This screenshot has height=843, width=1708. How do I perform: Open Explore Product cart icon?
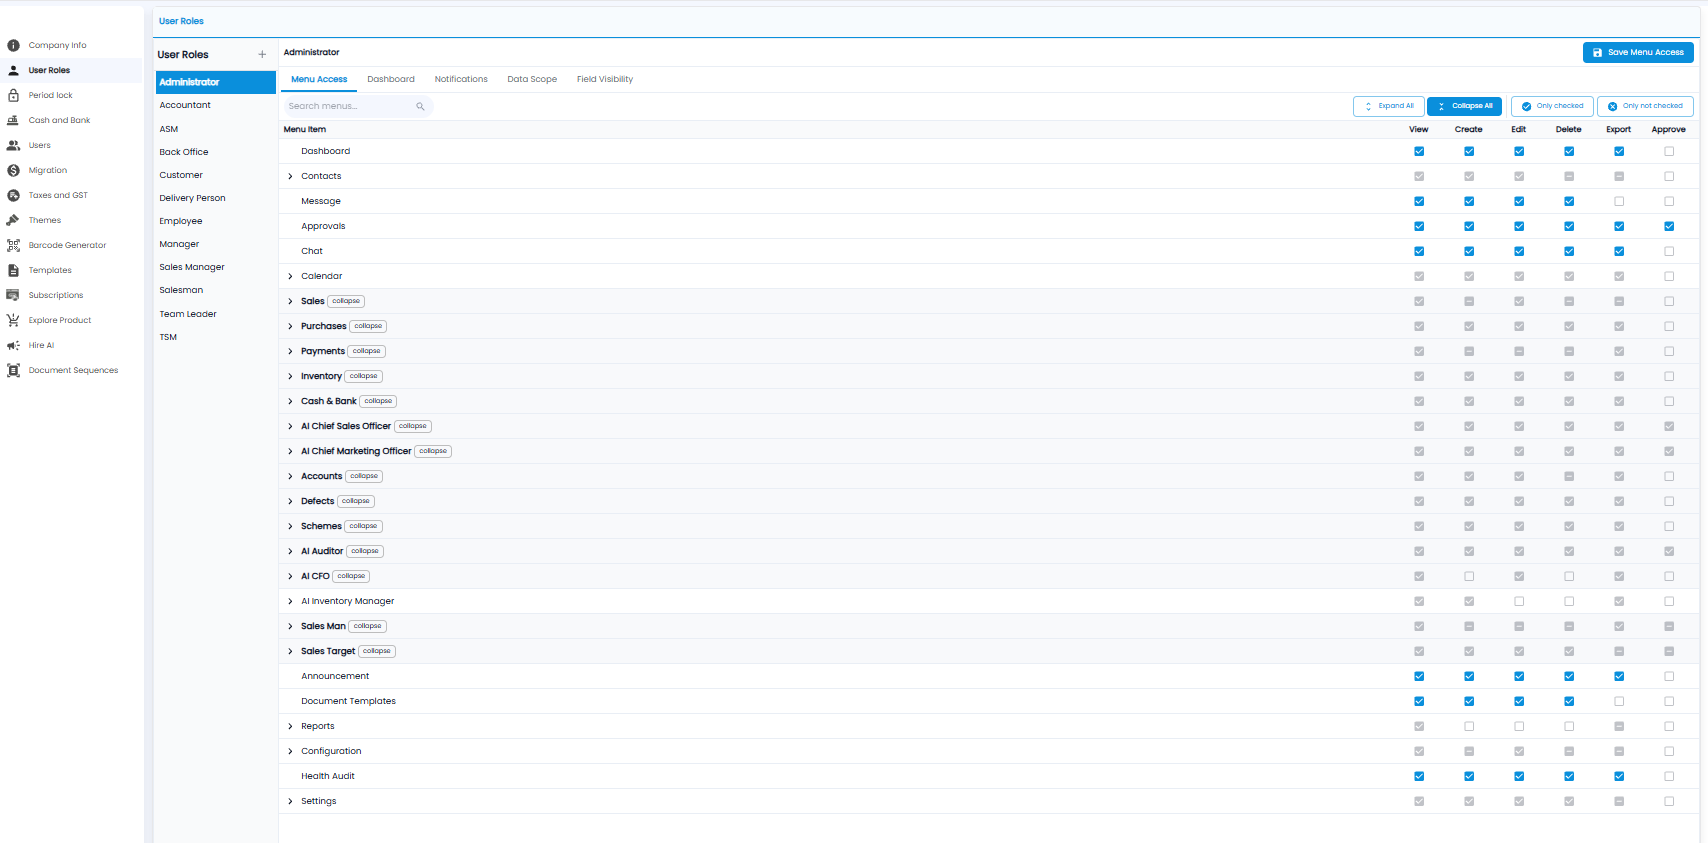(x=13, y=320)
